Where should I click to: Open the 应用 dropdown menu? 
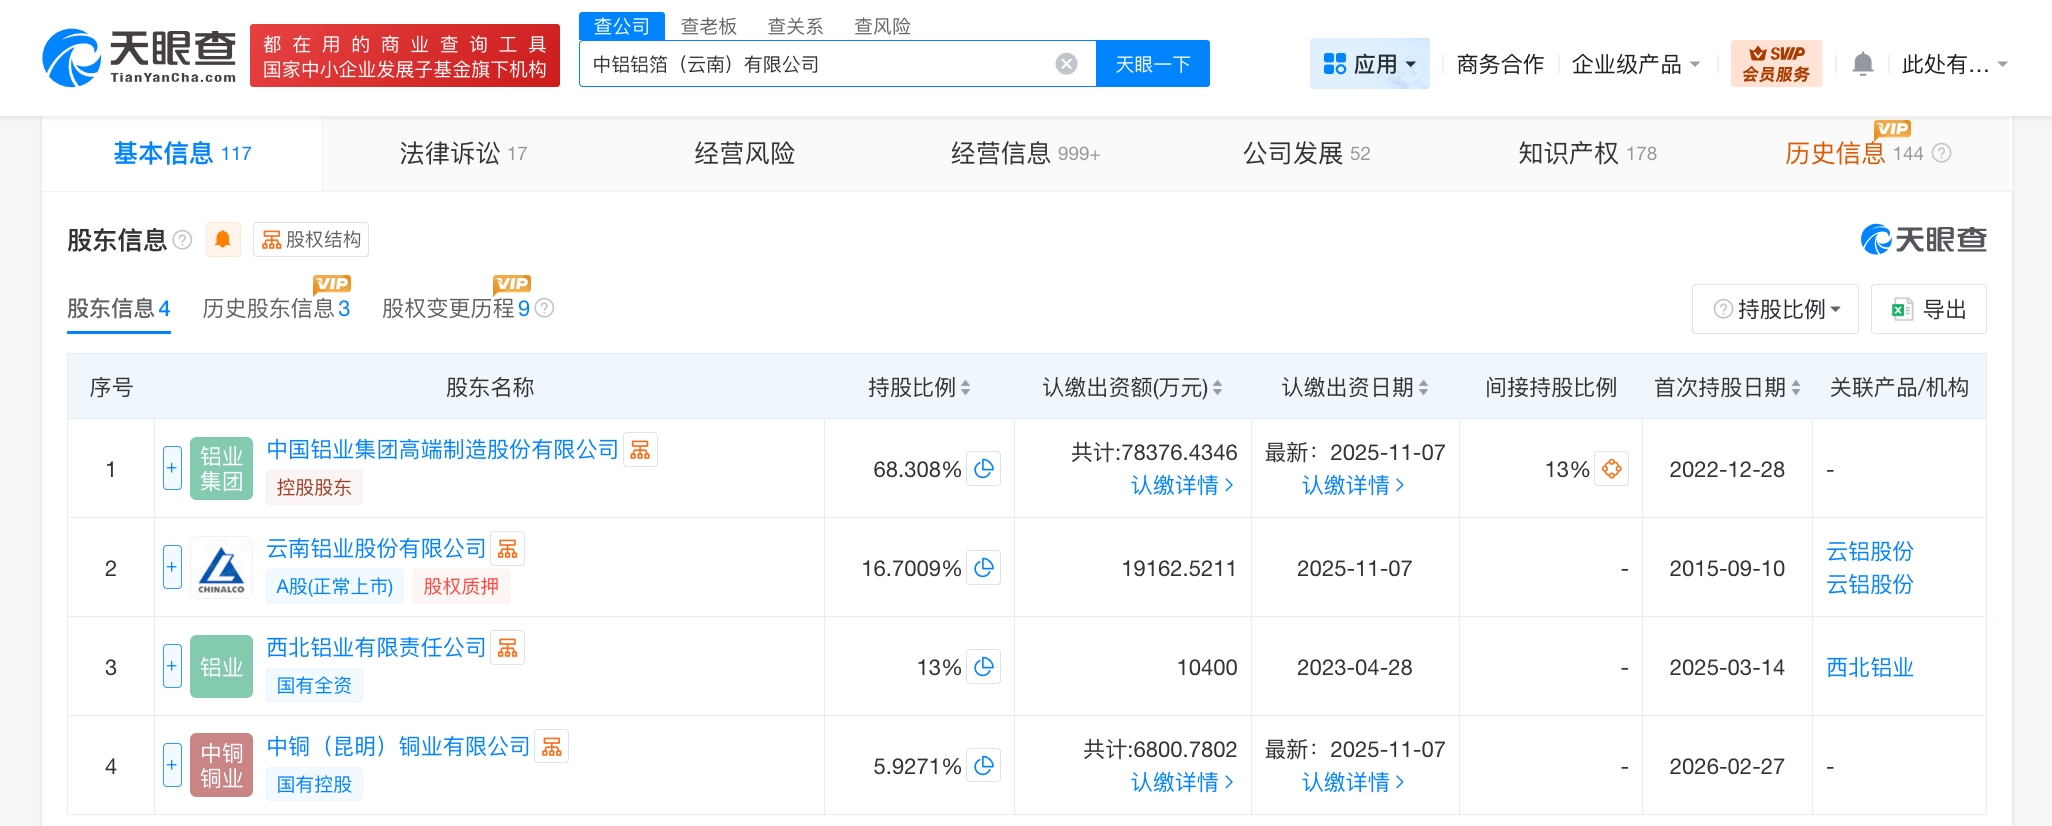[x=1369, y=64]
